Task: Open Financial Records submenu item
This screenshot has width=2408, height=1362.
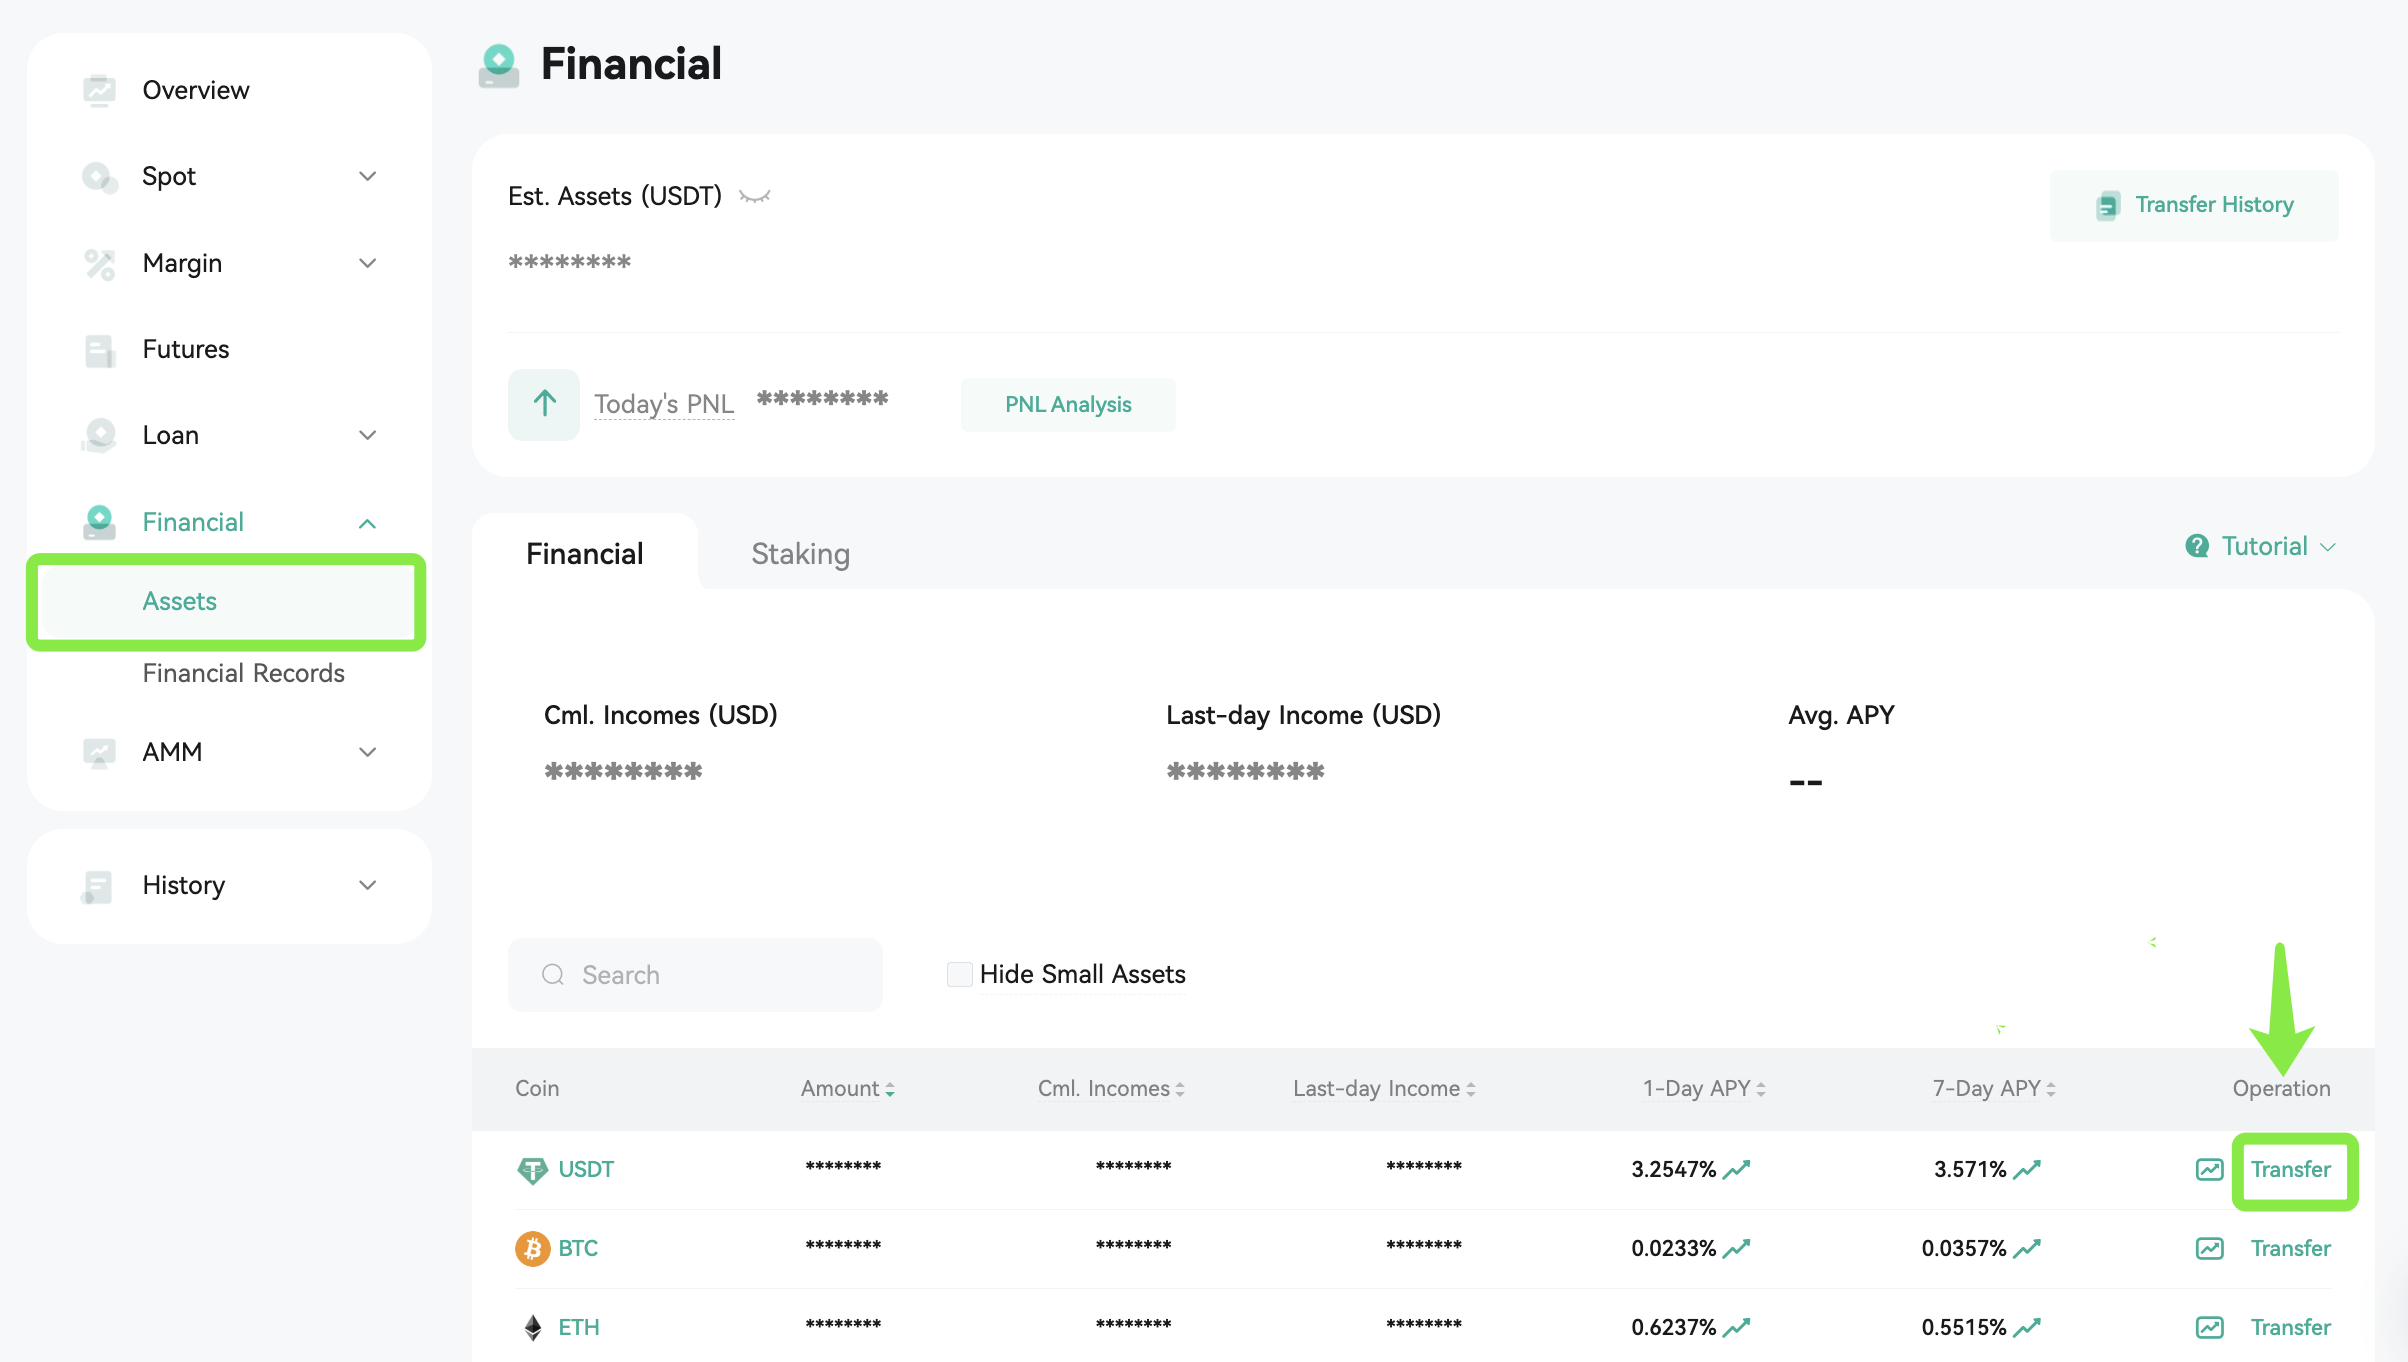Action: 243,673
